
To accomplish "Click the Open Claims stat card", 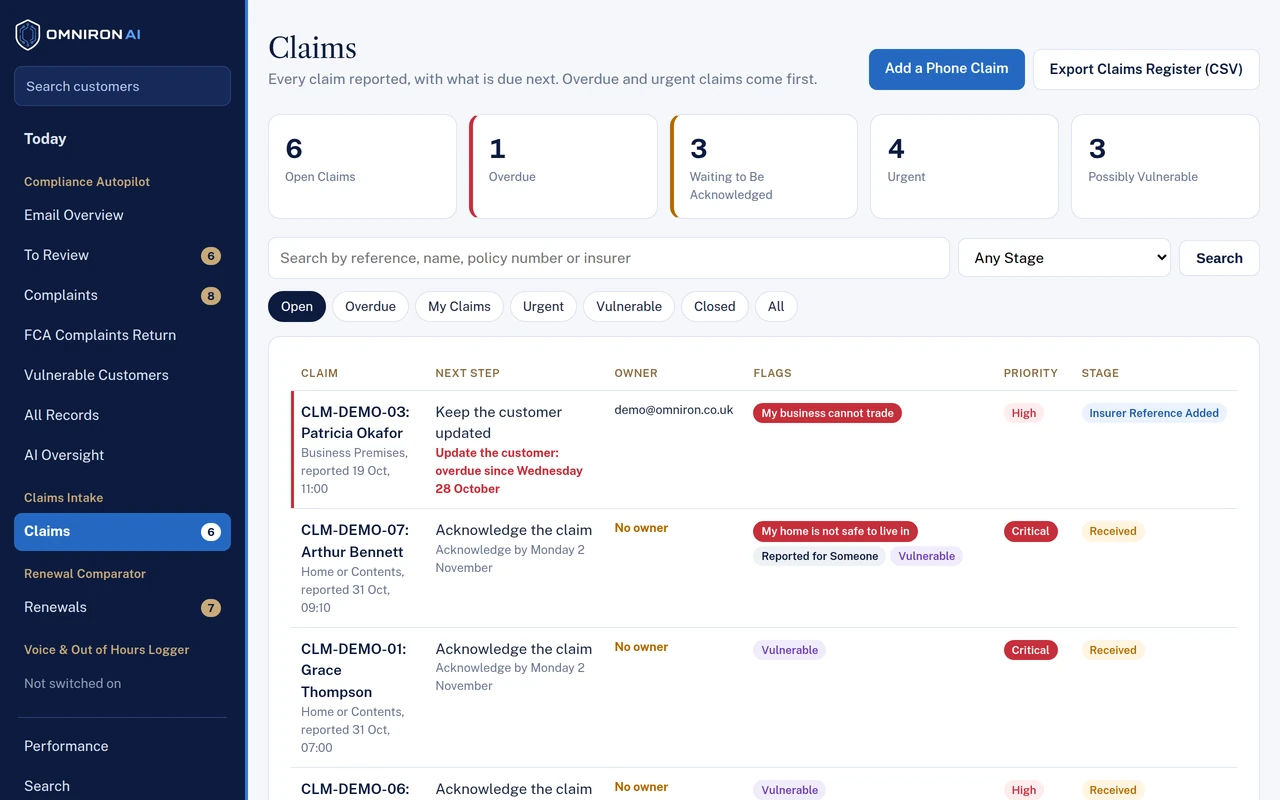I will pyautogui.click(x=362, y=166).
